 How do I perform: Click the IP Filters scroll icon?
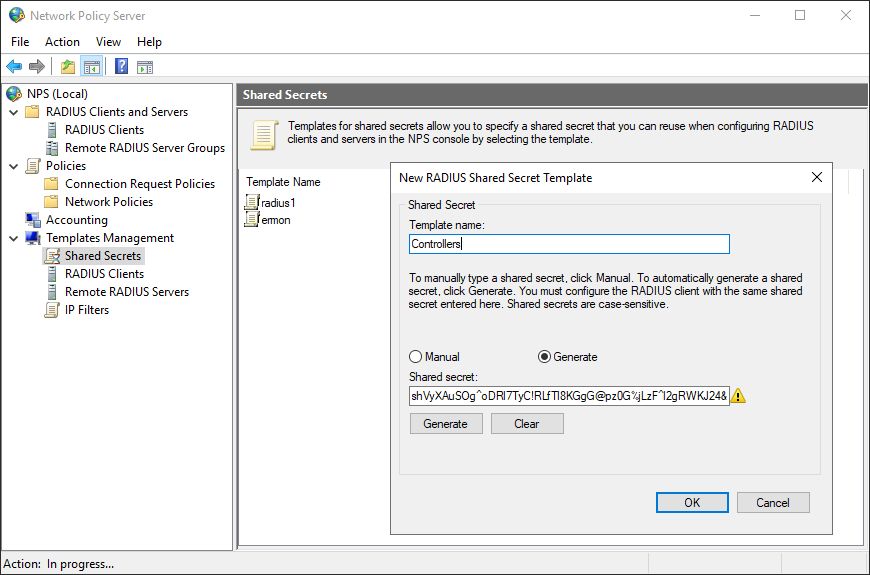[52, 310]
